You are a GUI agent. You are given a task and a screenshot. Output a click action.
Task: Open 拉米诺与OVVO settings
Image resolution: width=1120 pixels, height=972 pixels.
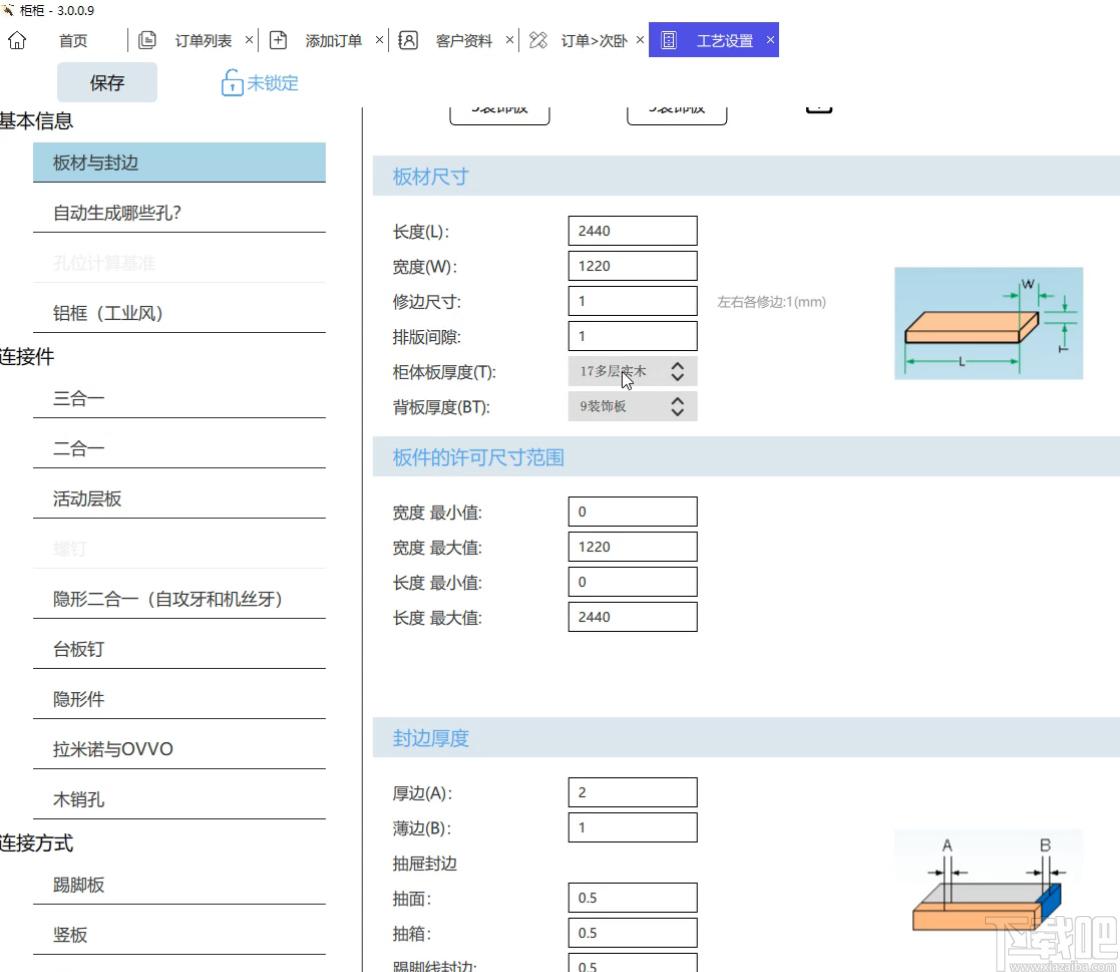pos(179,748)
